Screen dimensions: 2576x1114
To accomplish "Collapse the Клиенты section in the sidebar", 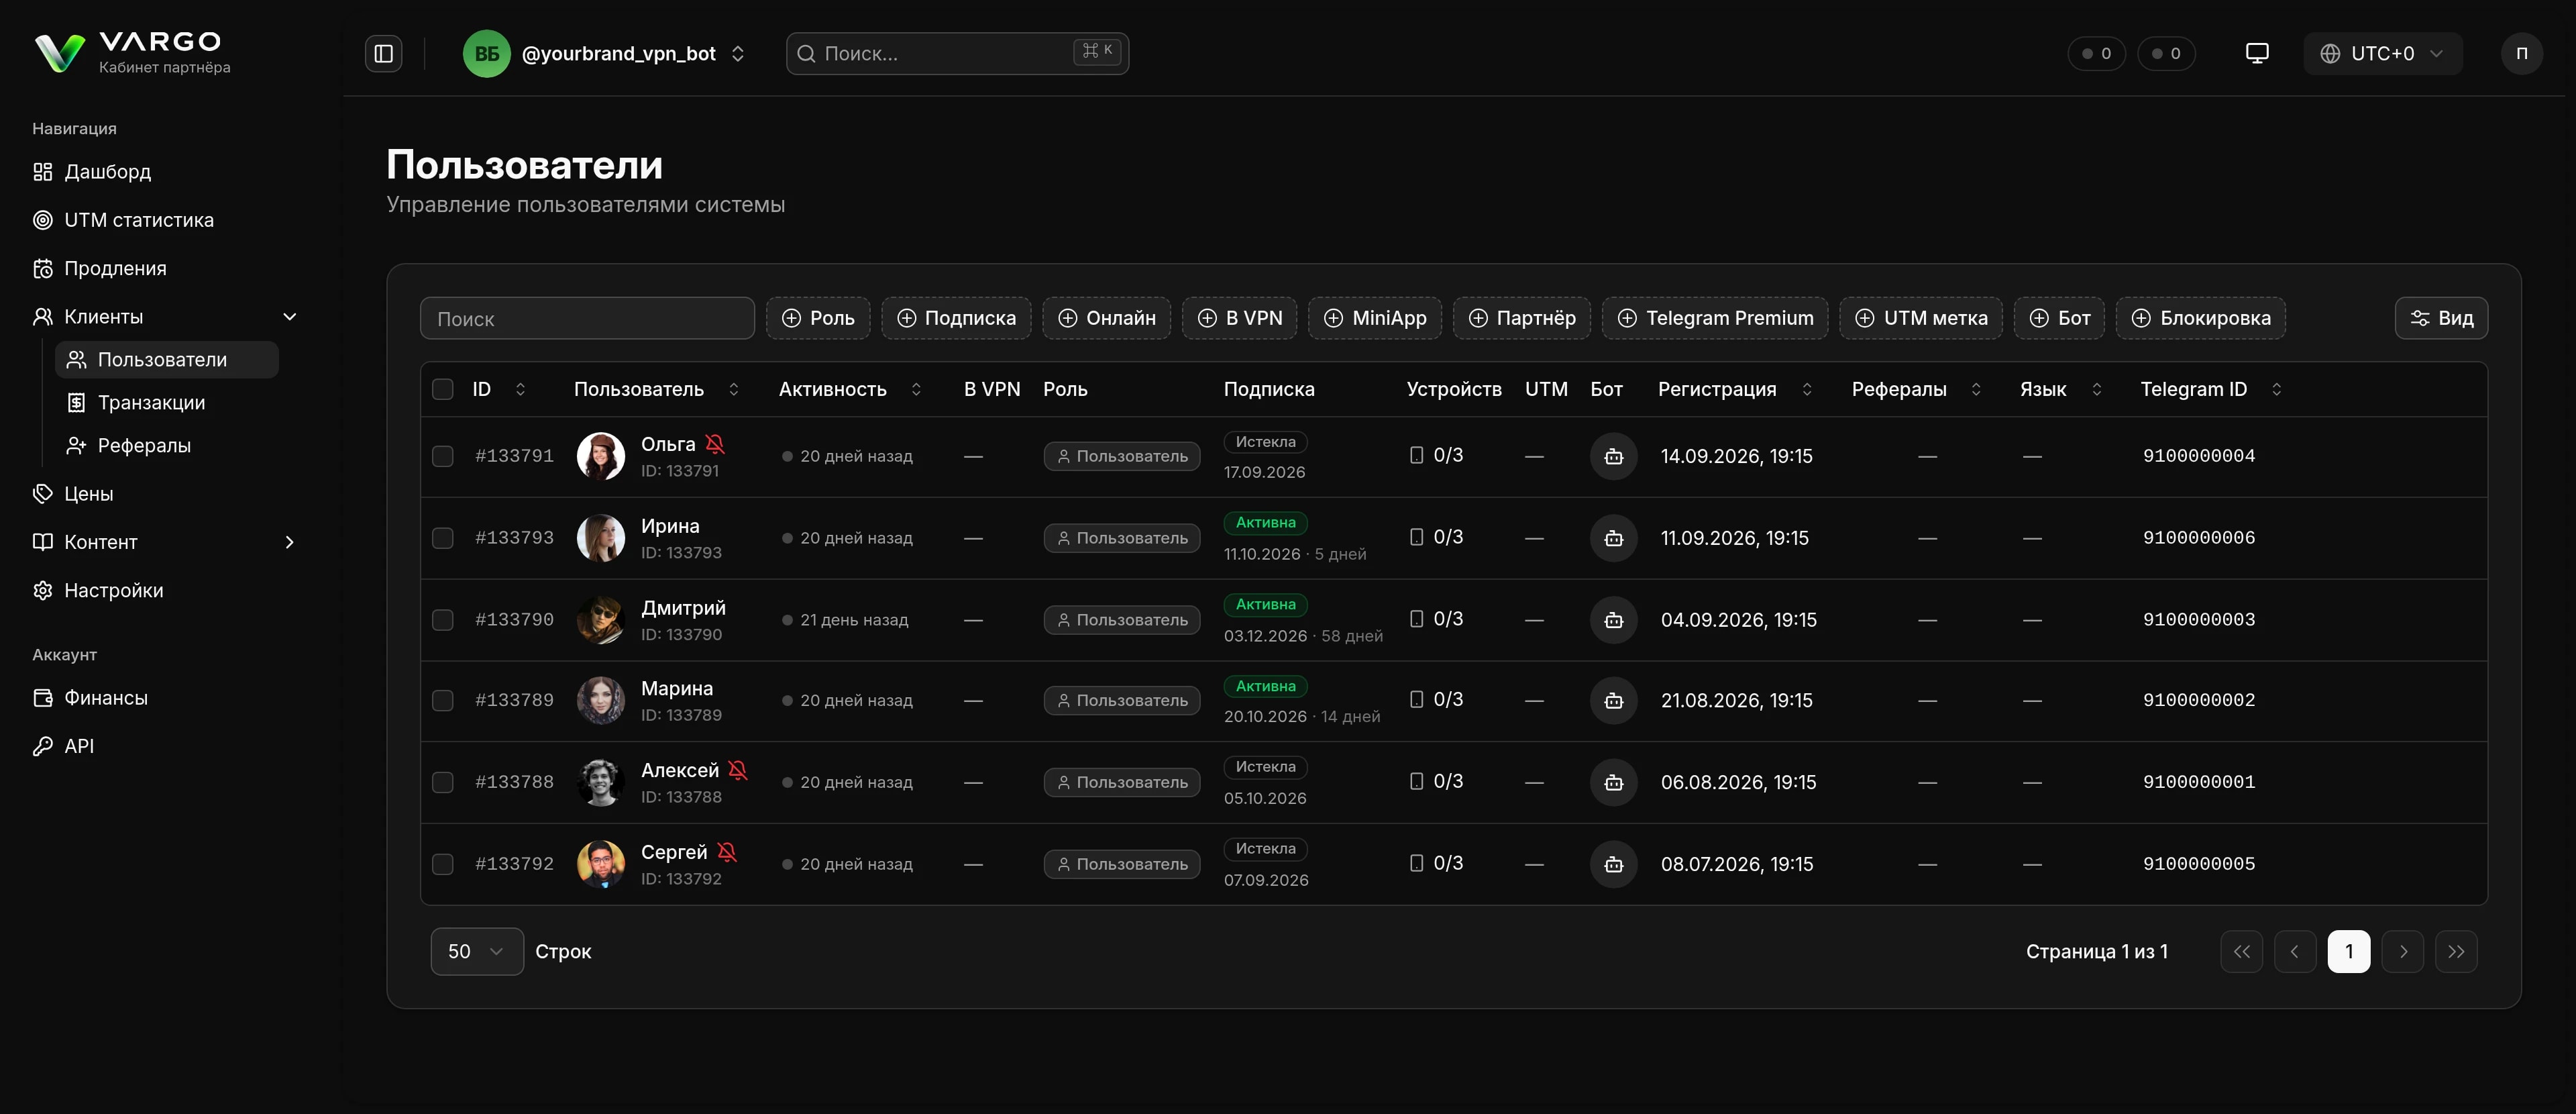I will coord(290,317).
